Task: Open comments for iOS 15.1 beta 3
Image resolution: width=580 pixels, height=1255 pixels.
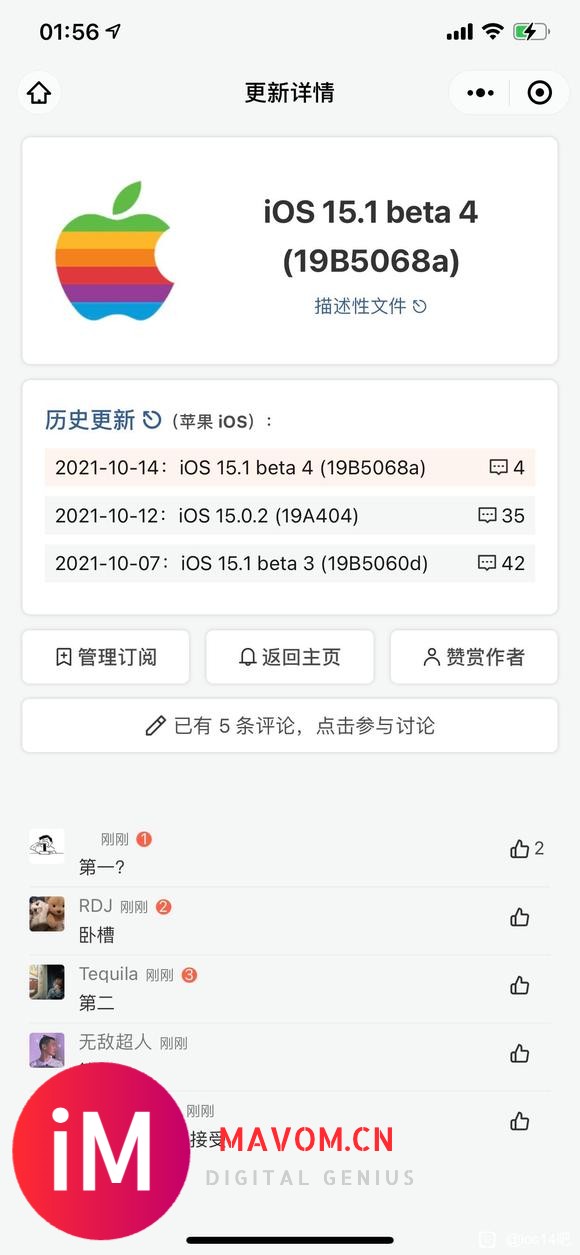Action: pyautogui.click(x=501, y=563)
